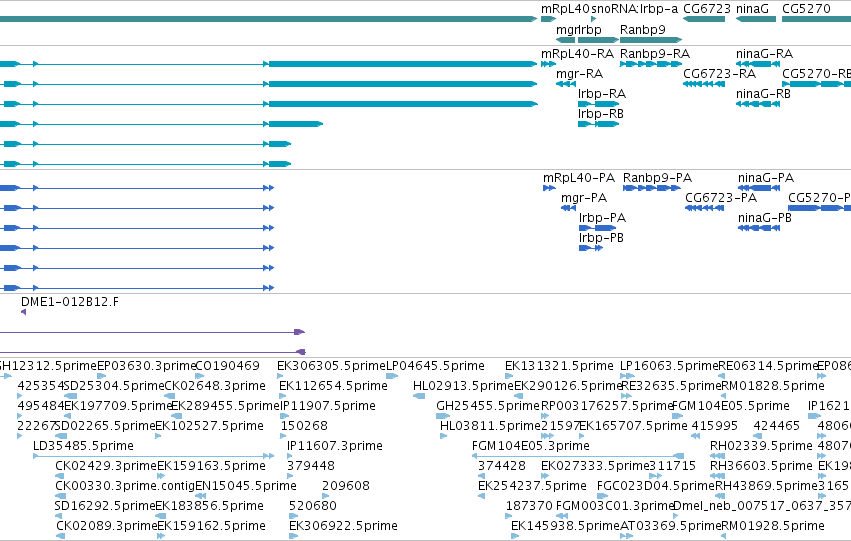Click the RE06314.5prime EST label
Viewport: 851px width, 541px height.
pos(767,366)
